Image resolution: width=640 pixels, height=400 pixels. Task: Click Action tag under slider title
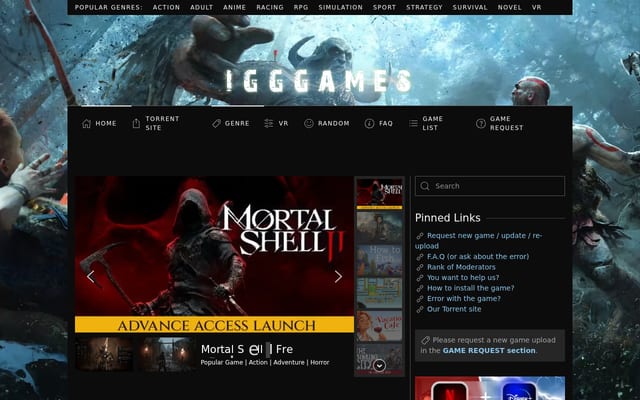(x=258, y=362)
